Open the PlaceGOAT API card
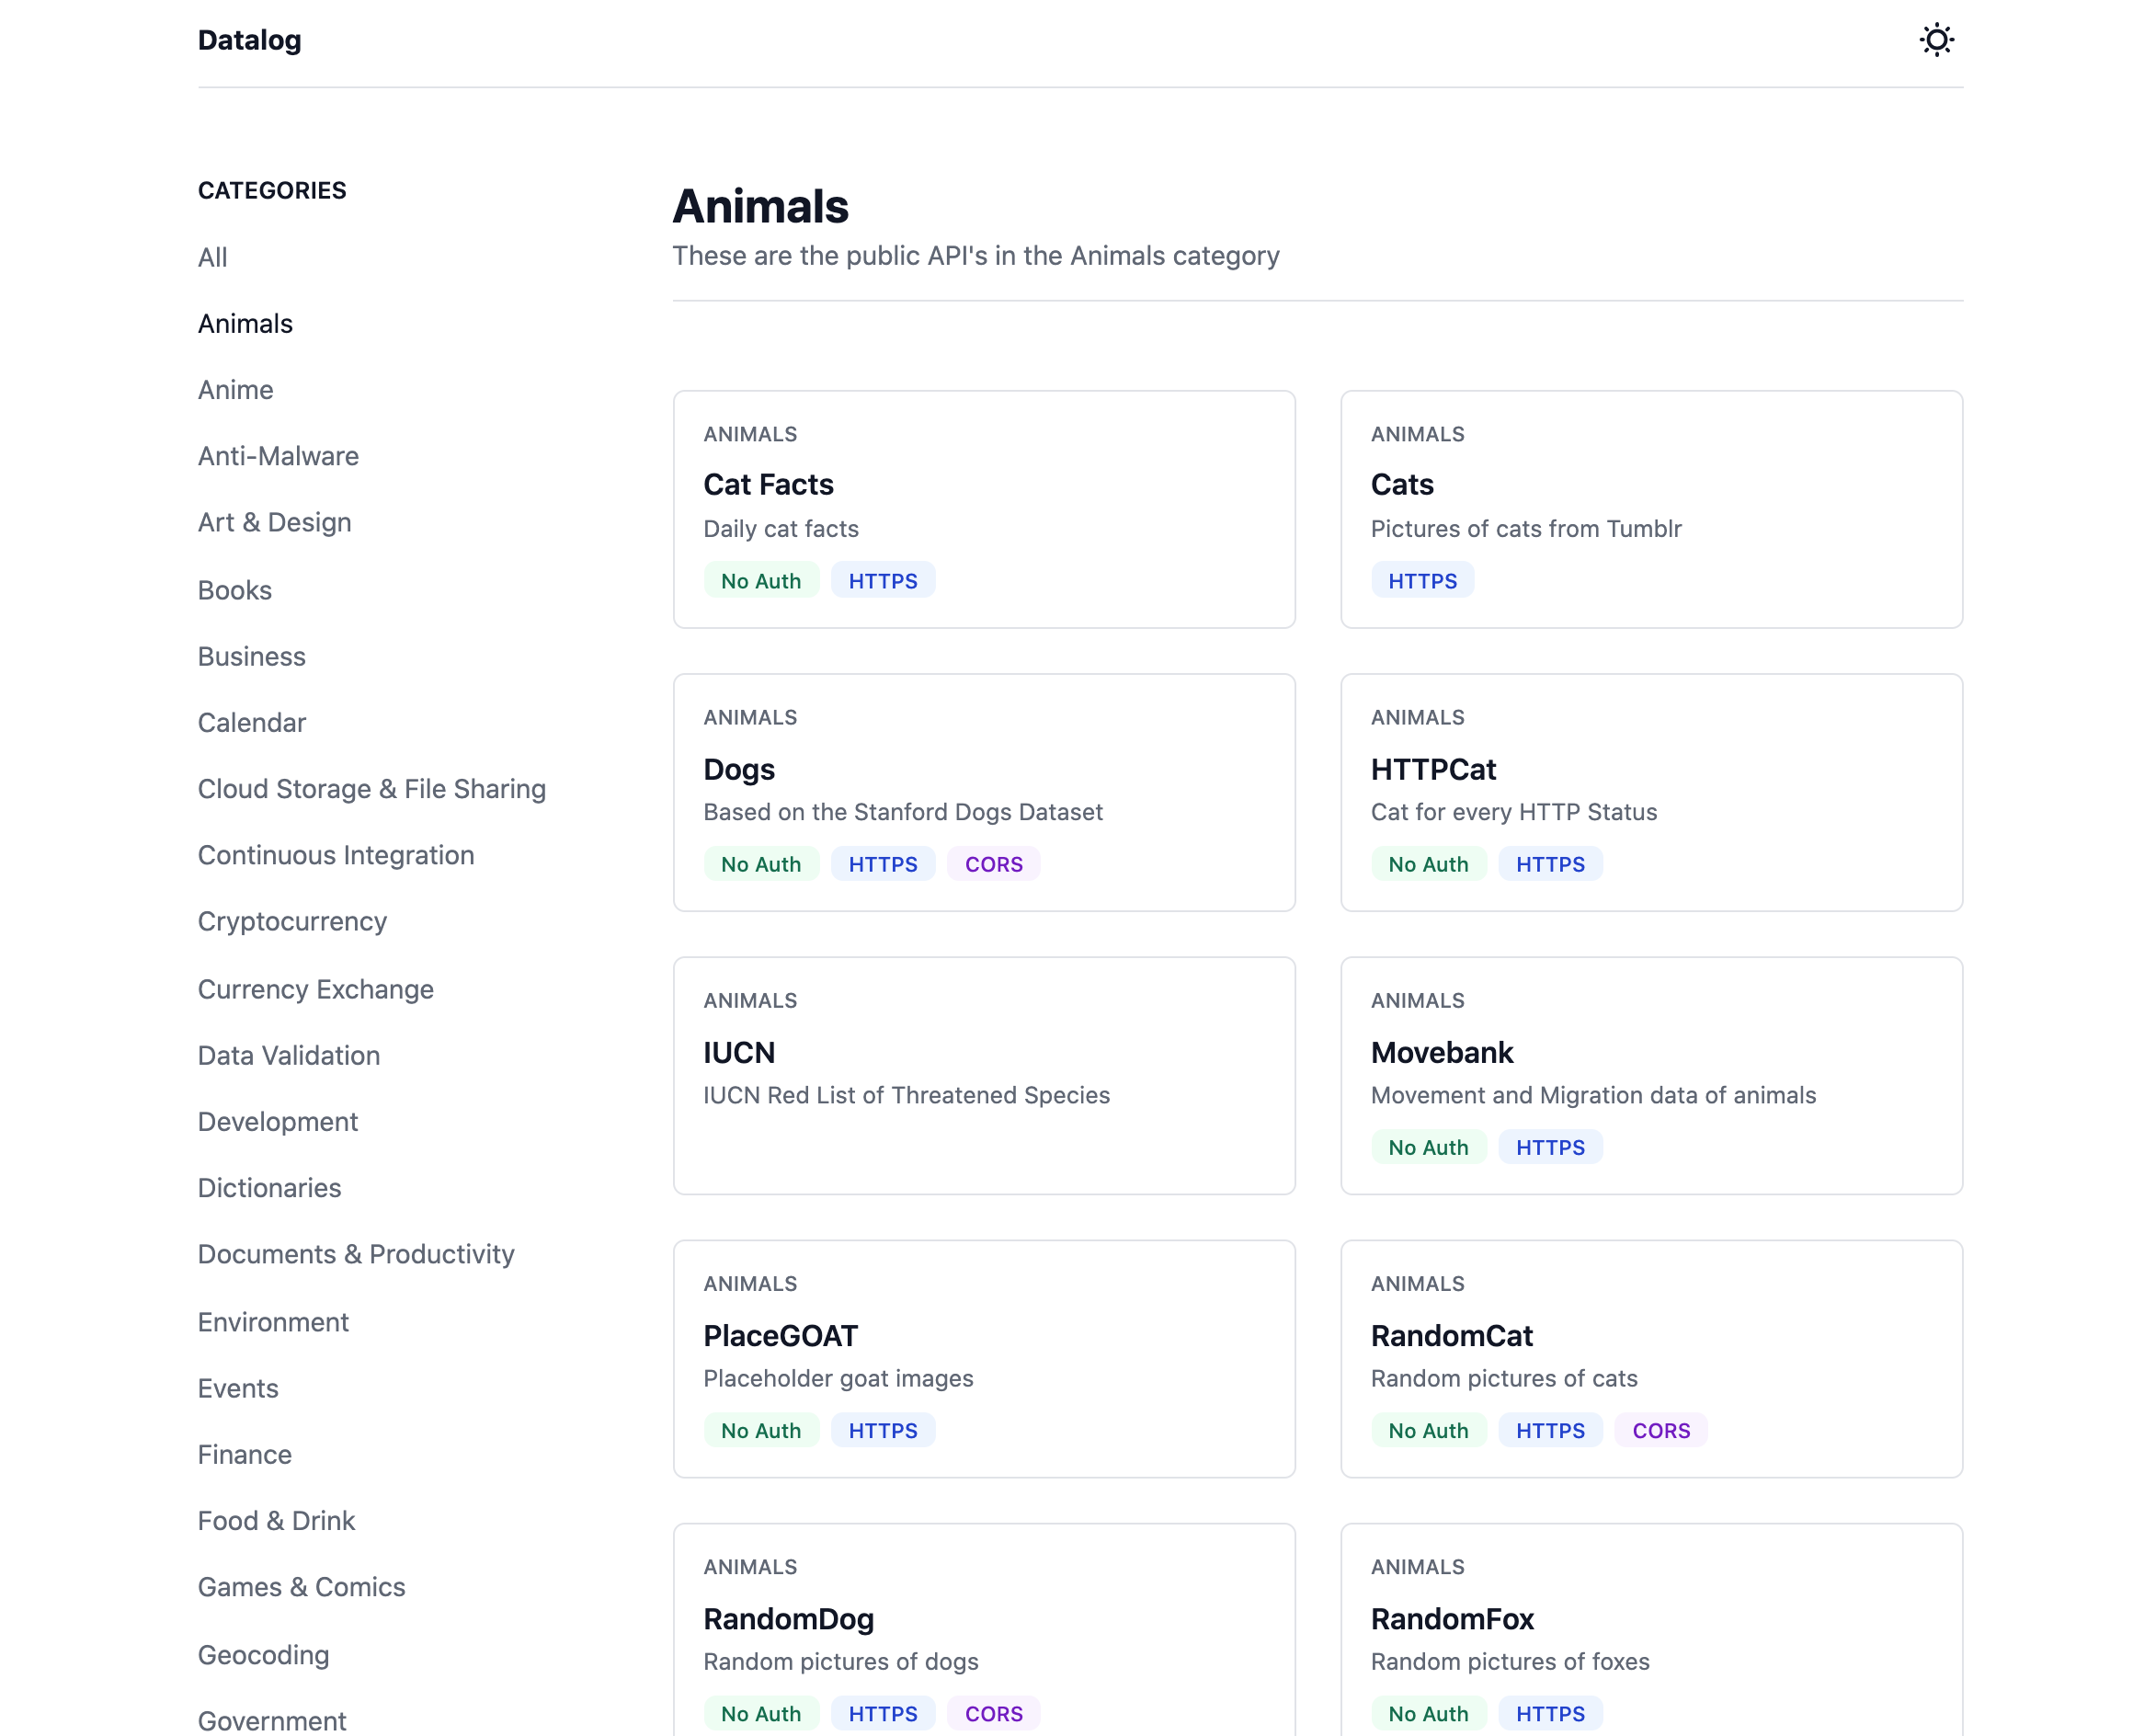The width and height of the screenshot is (2133, 1736). tap(983, 1358)
